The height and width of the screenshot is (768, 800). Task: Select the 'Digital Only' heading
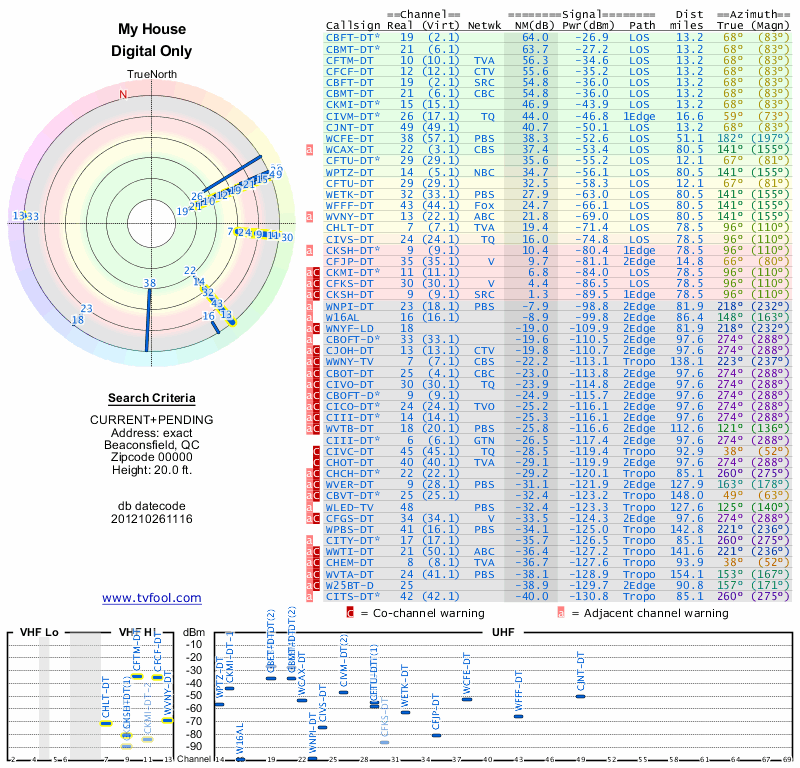click(152, 51)
